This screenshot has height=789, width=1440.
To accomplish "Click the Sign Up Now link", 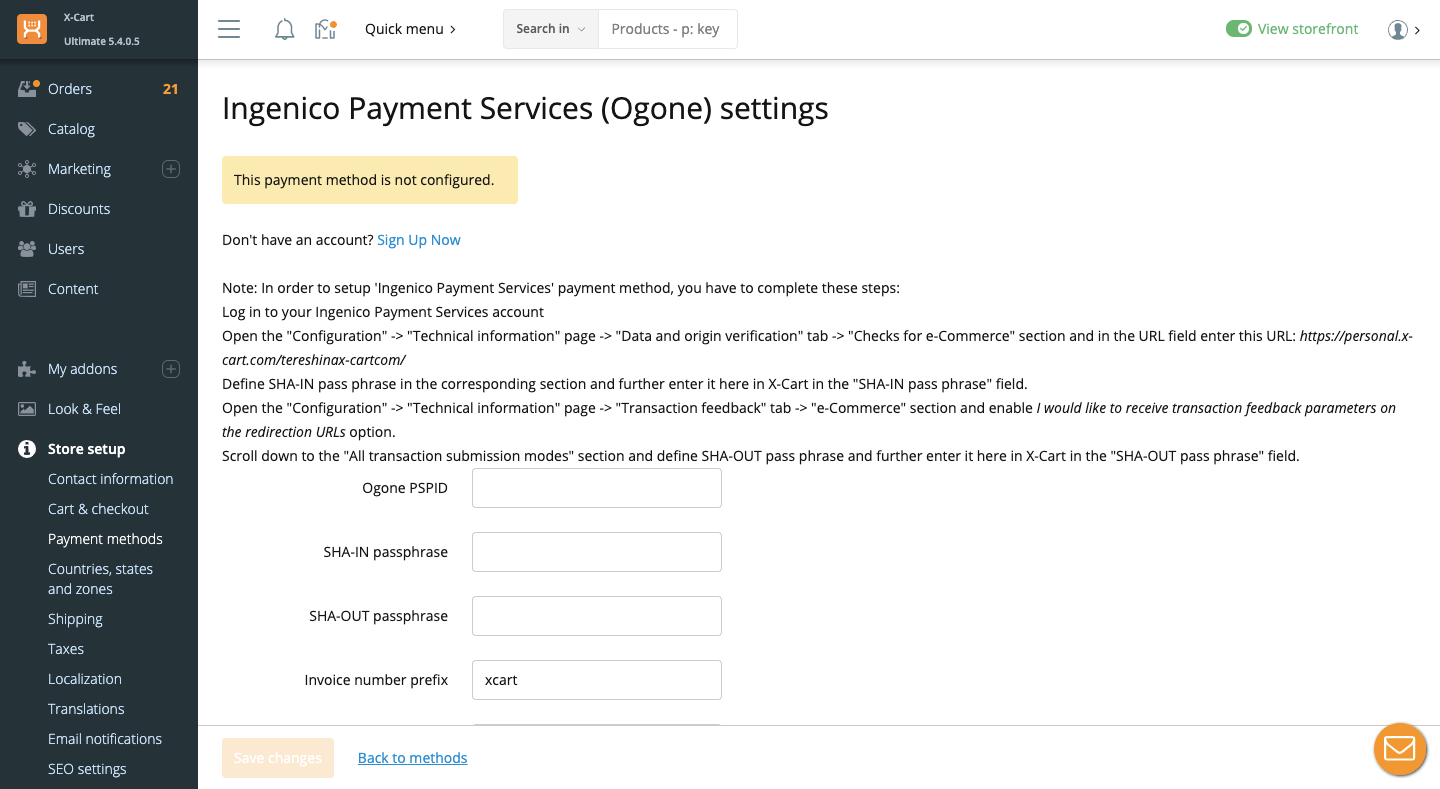I will (418, 240).
